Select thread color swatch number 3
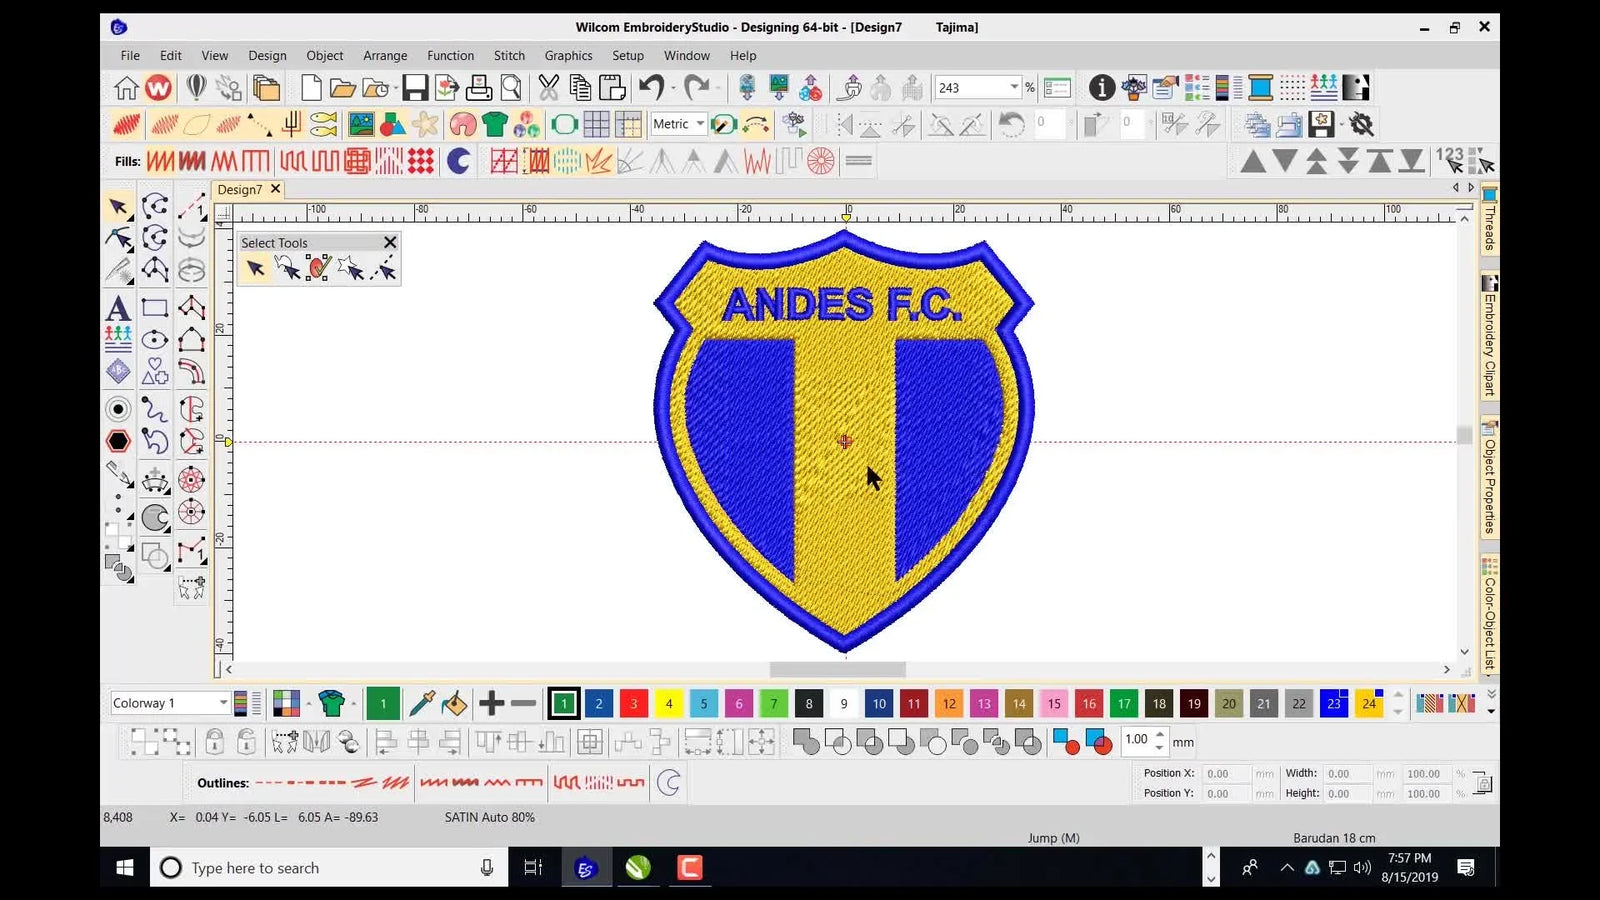Image resolution: width=1600 pixels, height=900 pixels. 634,704
